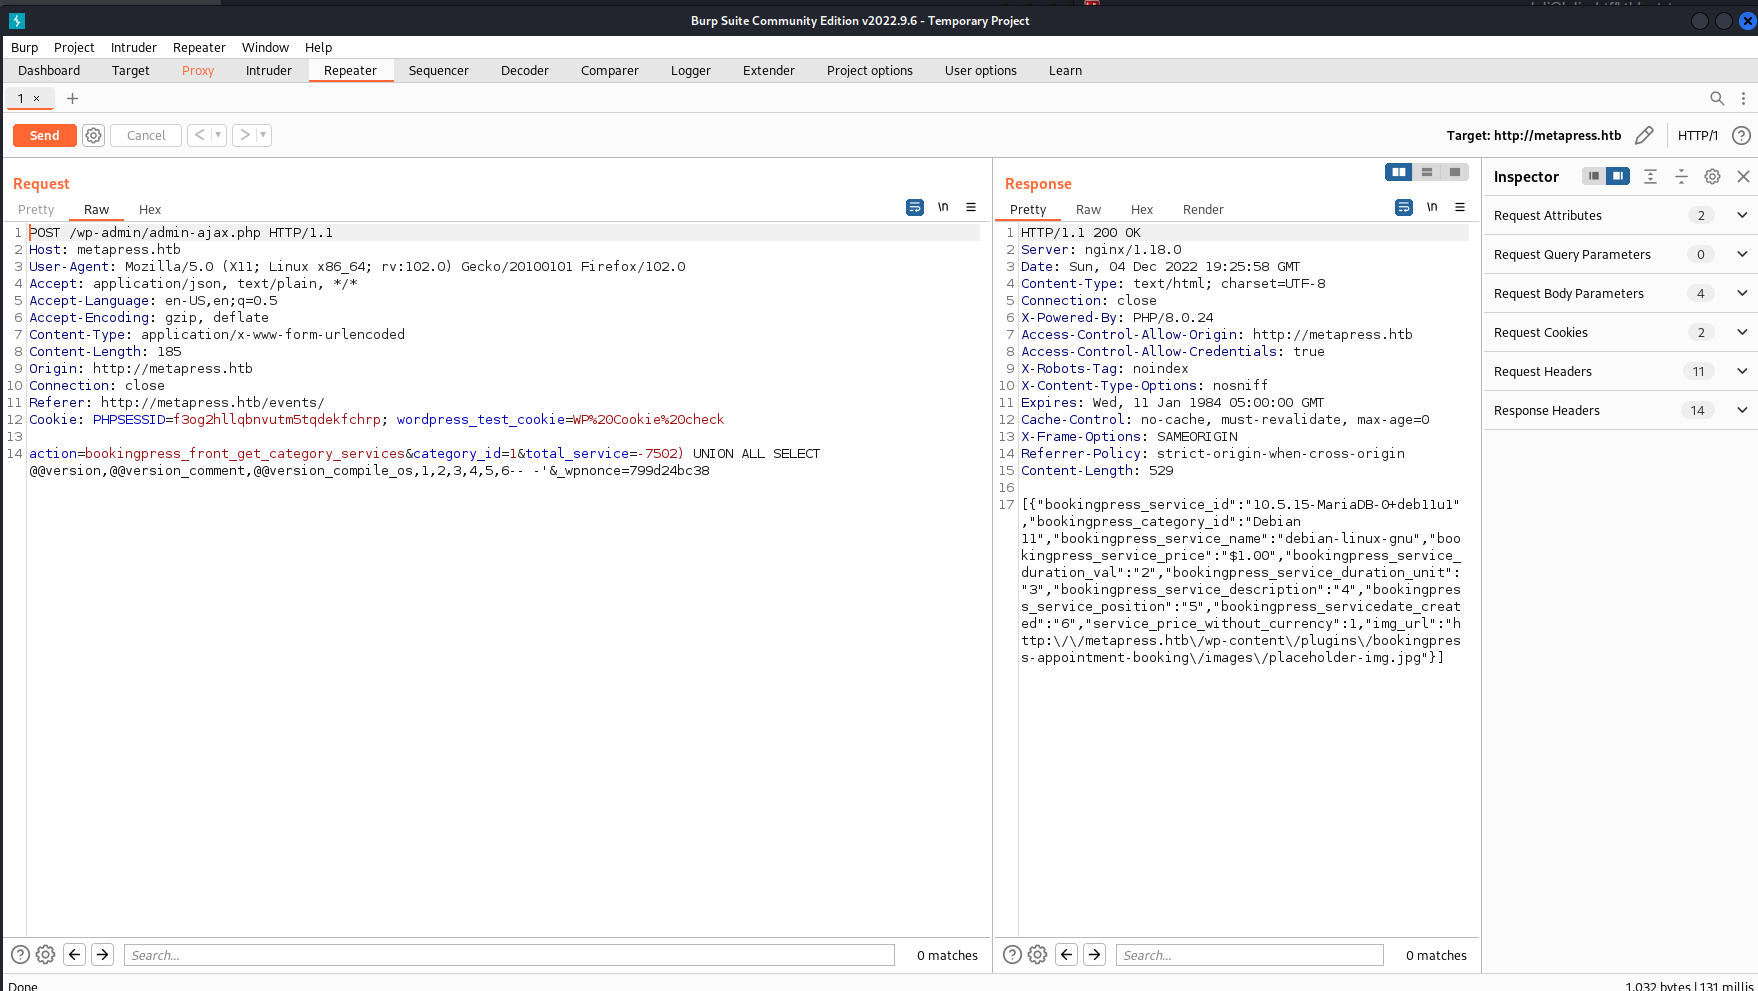
Task: Click the search magnifier in tab bar
Action: tap(1717, 98)
